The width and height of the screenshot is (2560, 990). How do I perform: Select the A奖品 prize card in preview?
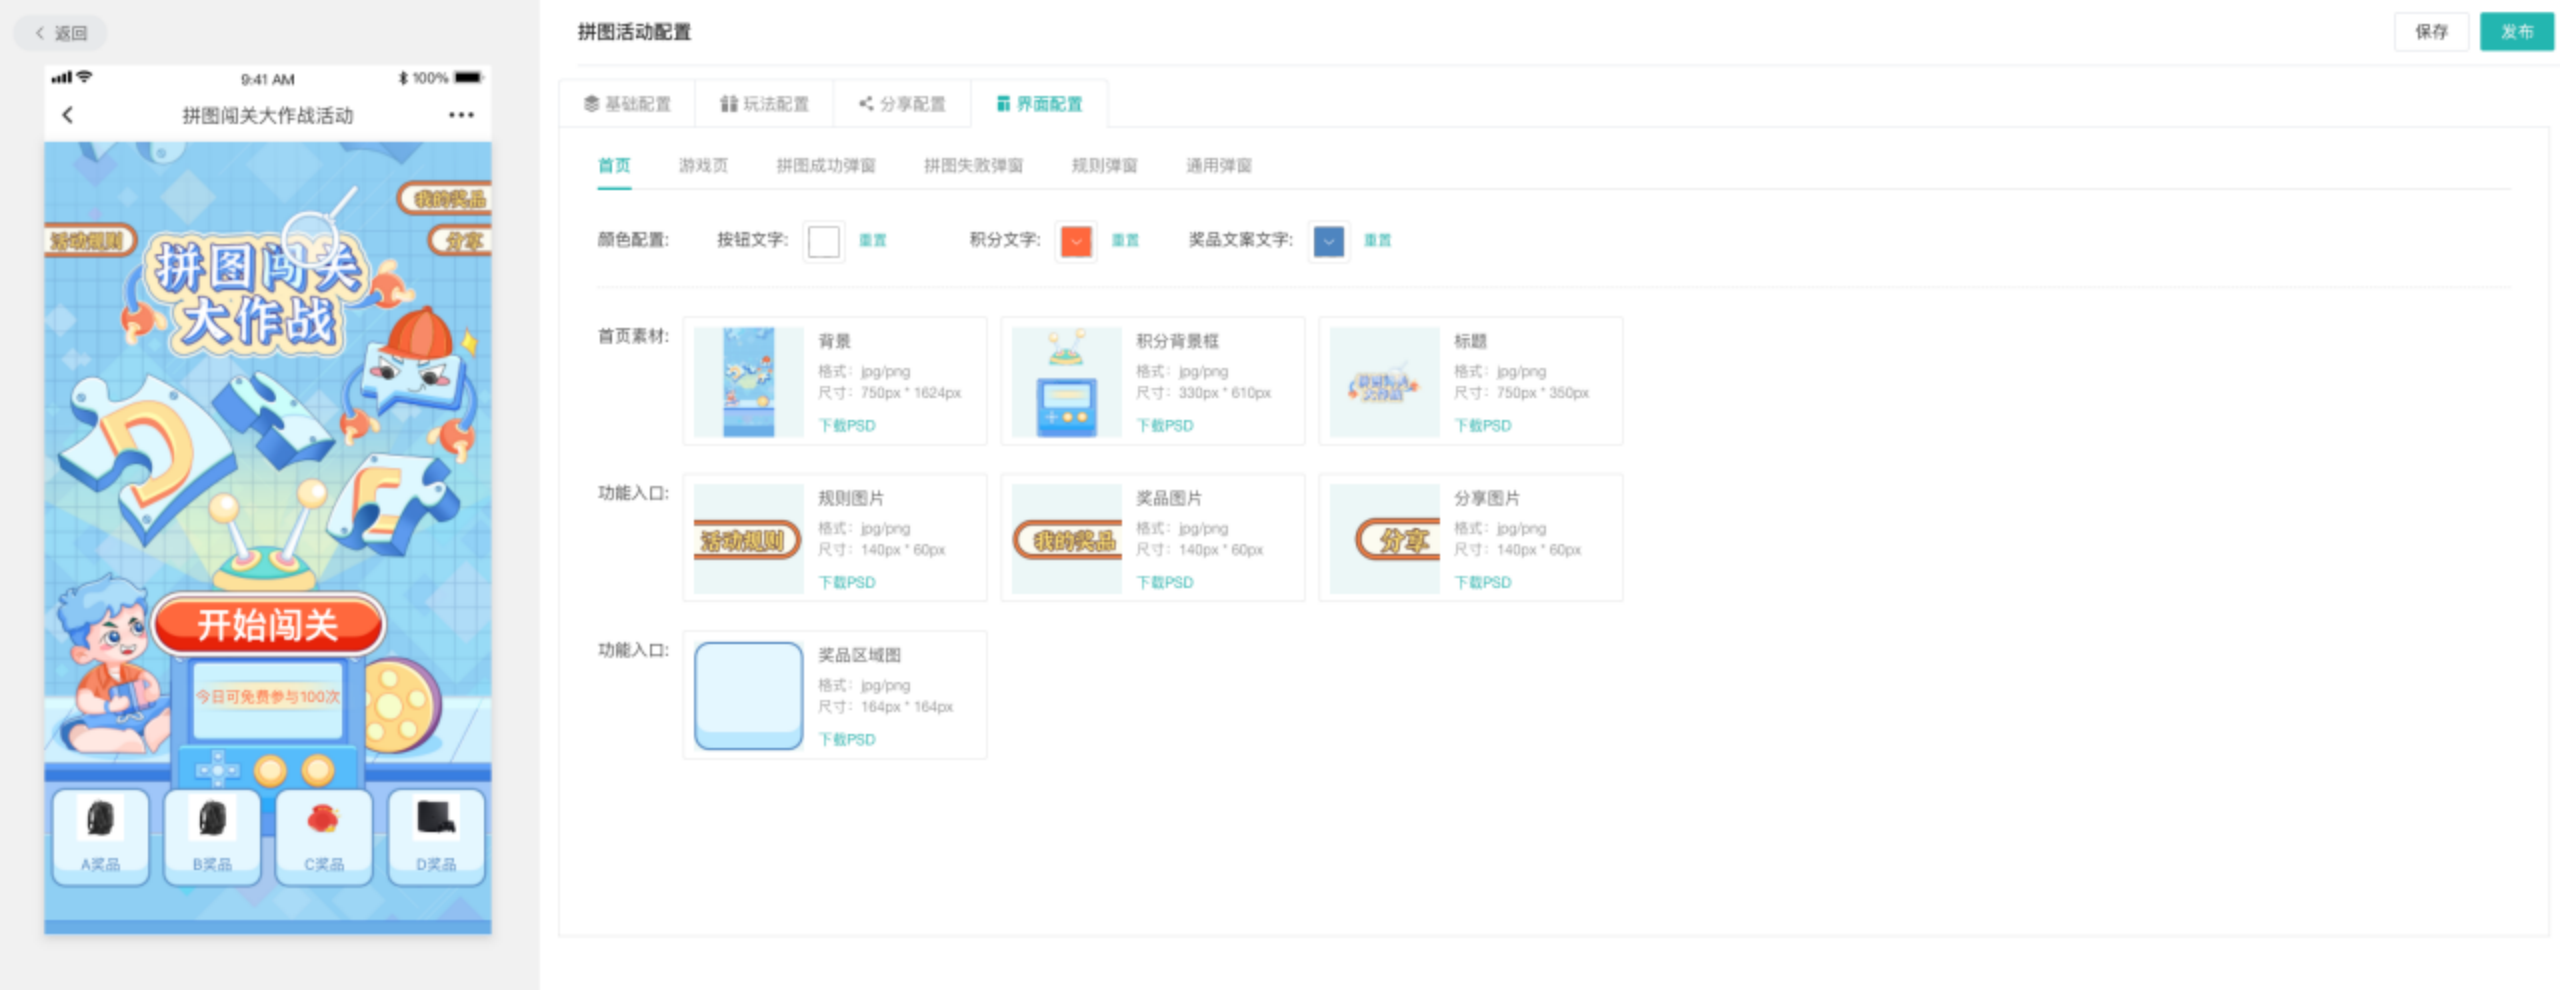100,836
